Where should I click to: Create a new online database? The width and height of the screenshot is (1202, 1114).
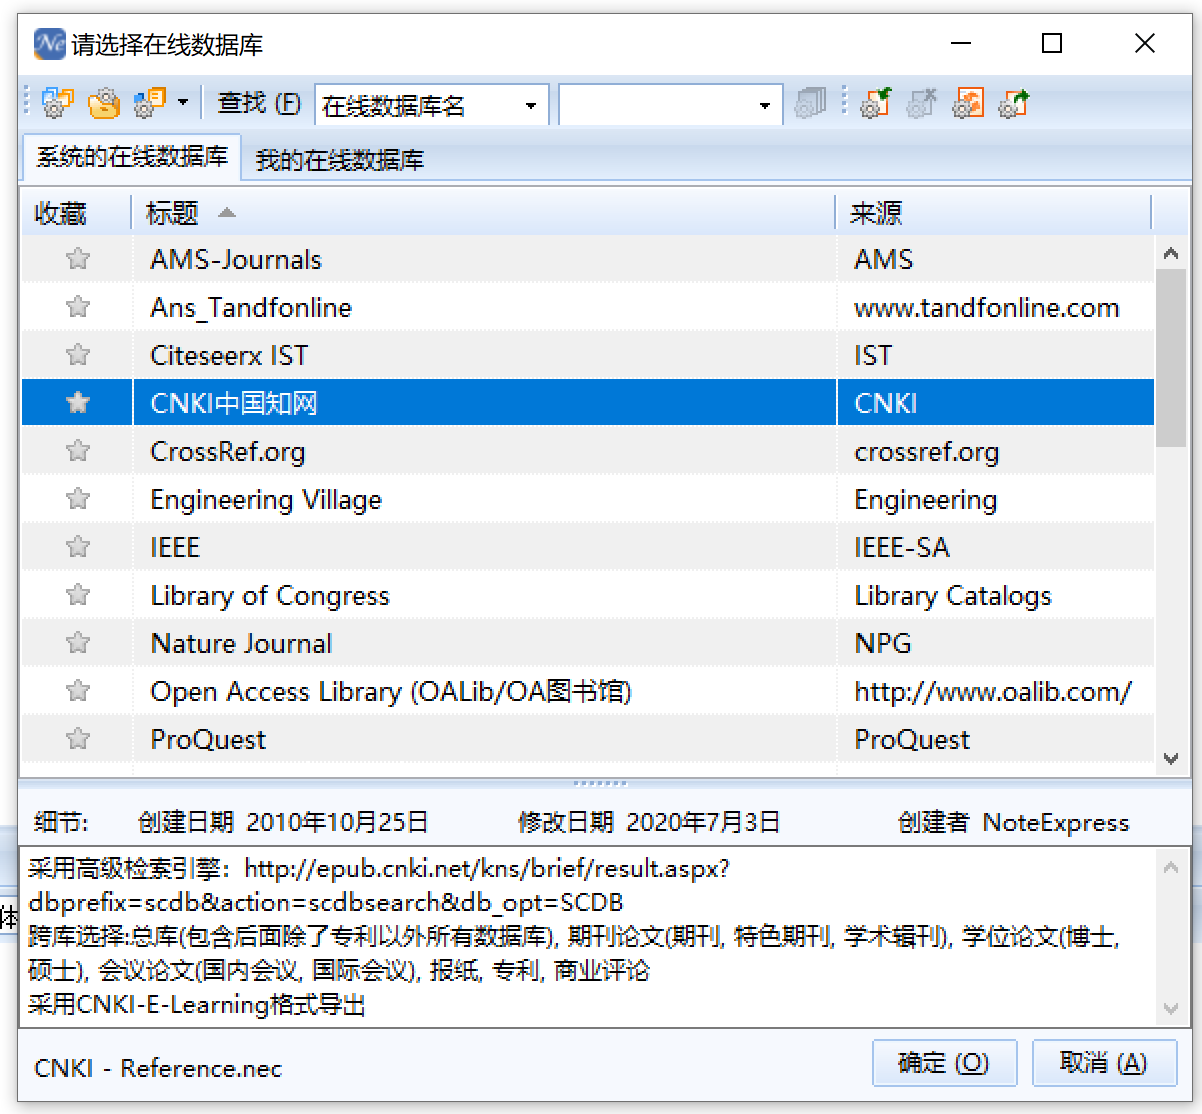57,103
